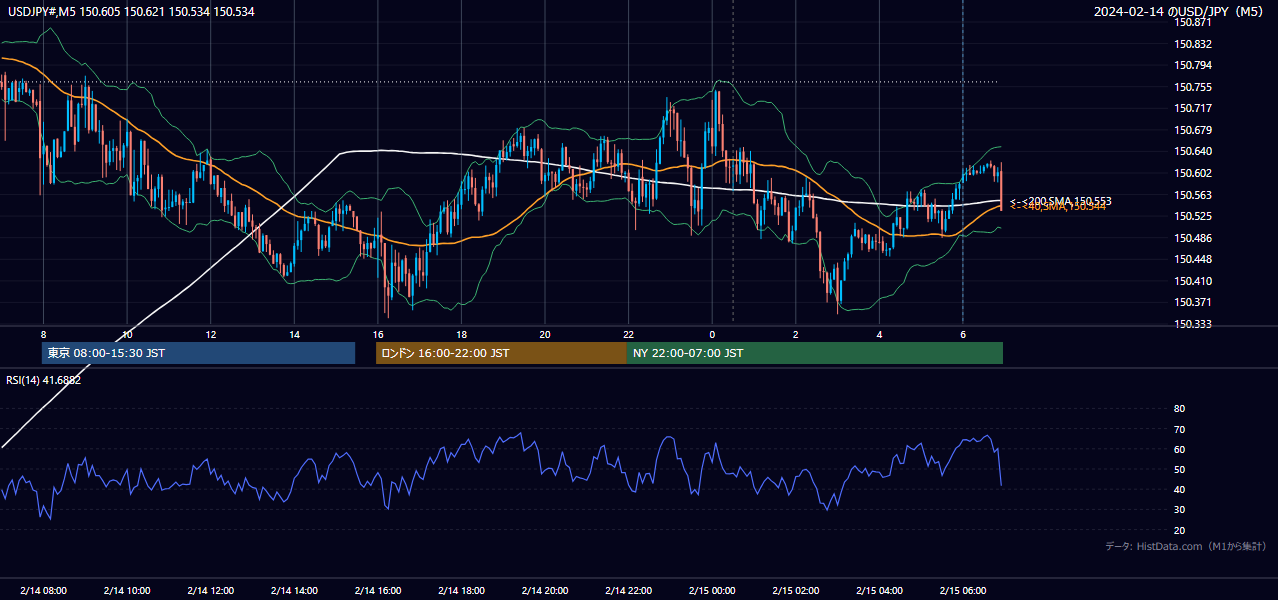
Task: Click hour tick 12 under the price chart
Action: click(210, 334)
